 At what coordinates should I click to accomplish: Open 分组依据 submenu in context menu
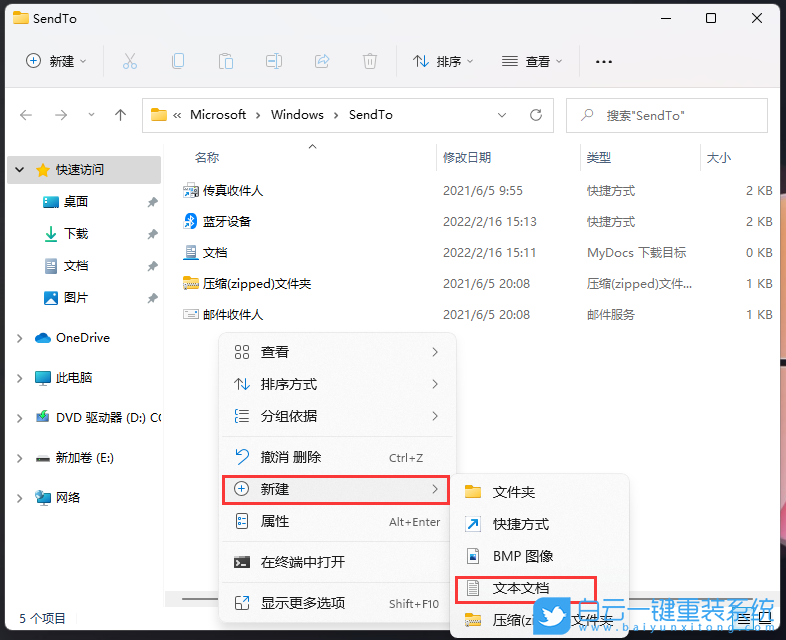click(337, 416)
